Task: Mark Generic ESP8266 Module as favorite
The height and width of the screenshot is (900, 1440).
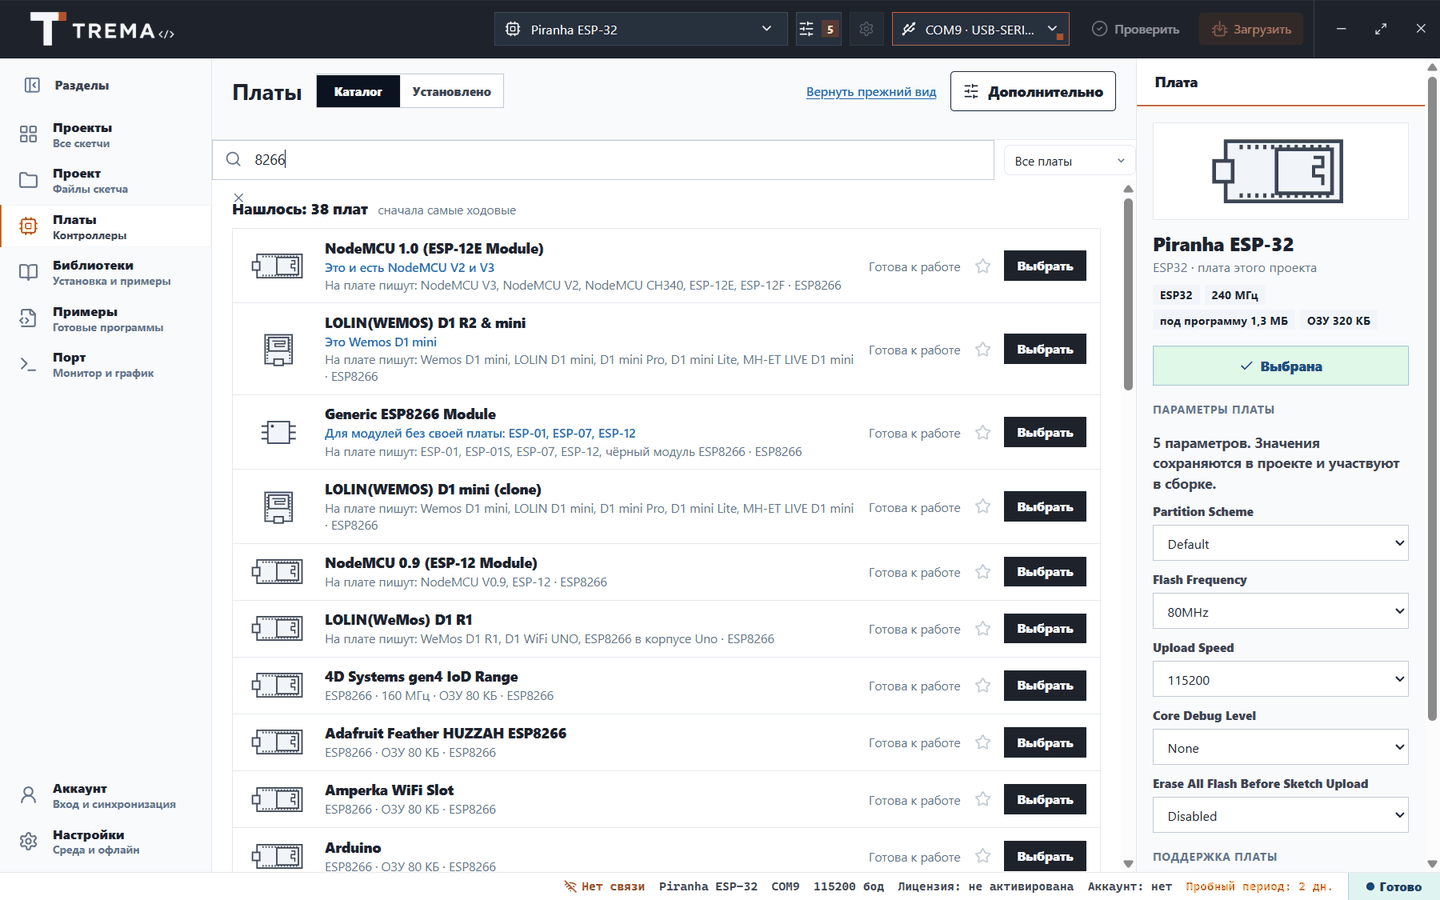Action: pos(983,432)
